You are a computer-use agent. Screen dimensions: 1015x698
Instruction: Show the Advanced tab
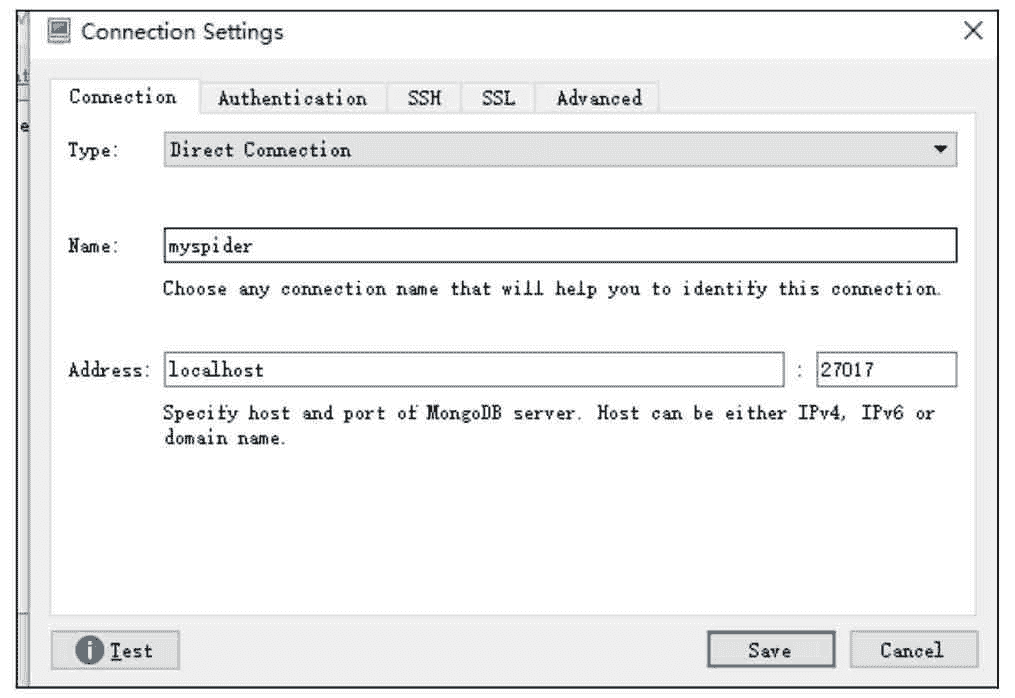pyautogui.click(x=598, y=98)
